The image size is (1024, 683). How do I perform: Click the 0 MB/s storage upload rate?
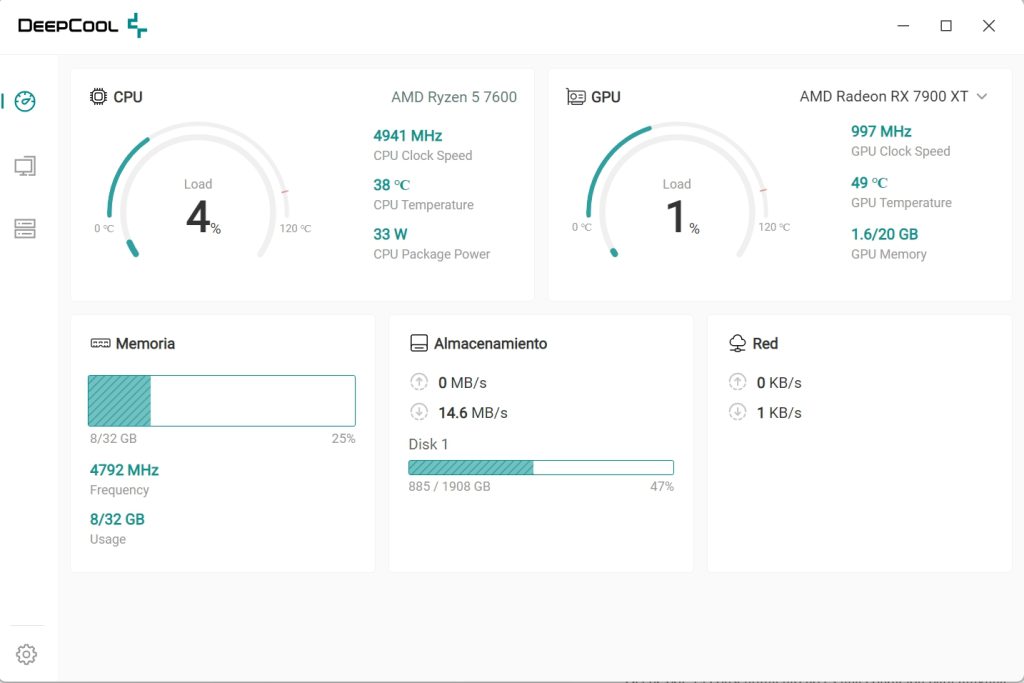point(462,383)
